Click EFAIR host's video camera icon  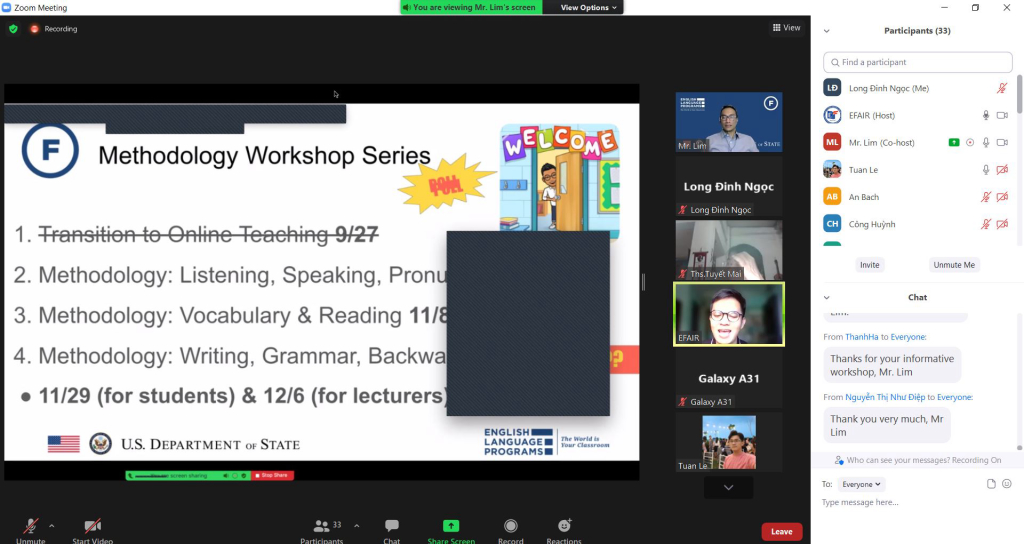click(x=1002, y=116)
